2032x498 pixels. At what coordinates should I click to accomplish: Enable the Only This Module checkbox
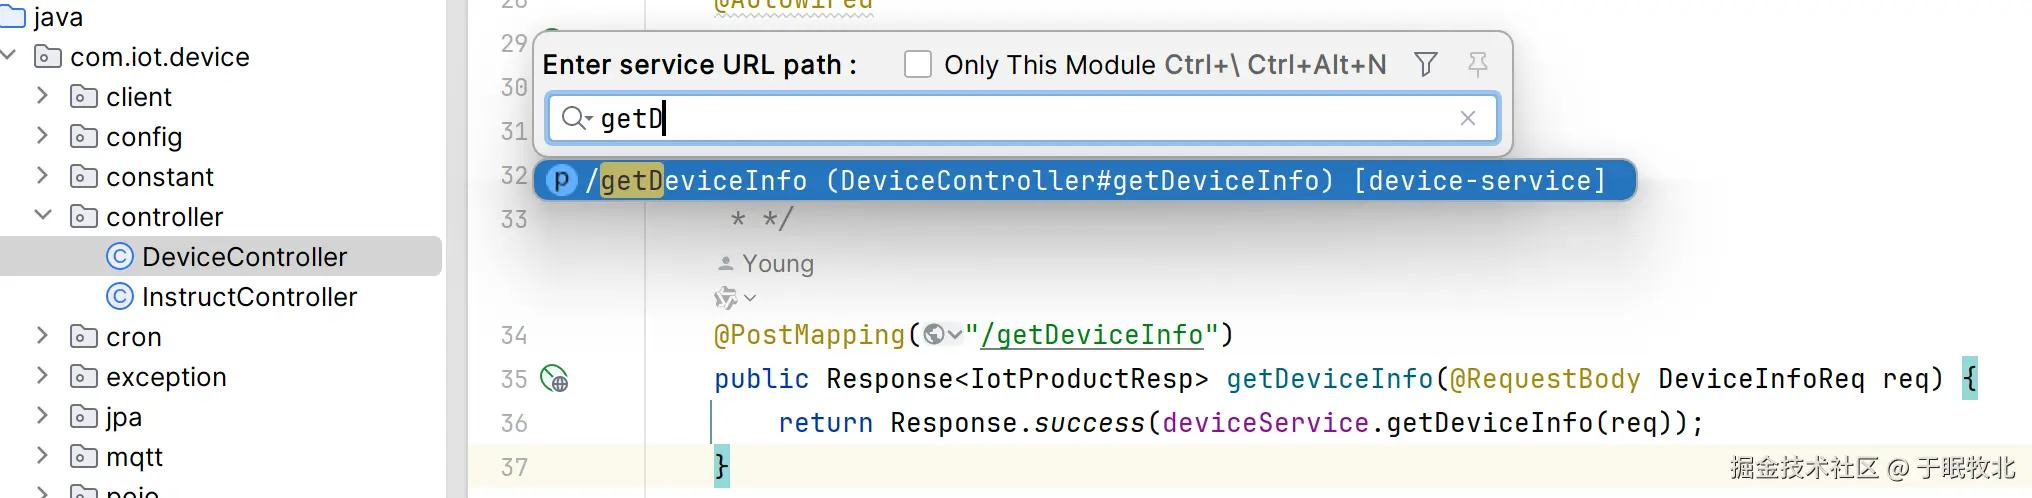click(917, 65)
